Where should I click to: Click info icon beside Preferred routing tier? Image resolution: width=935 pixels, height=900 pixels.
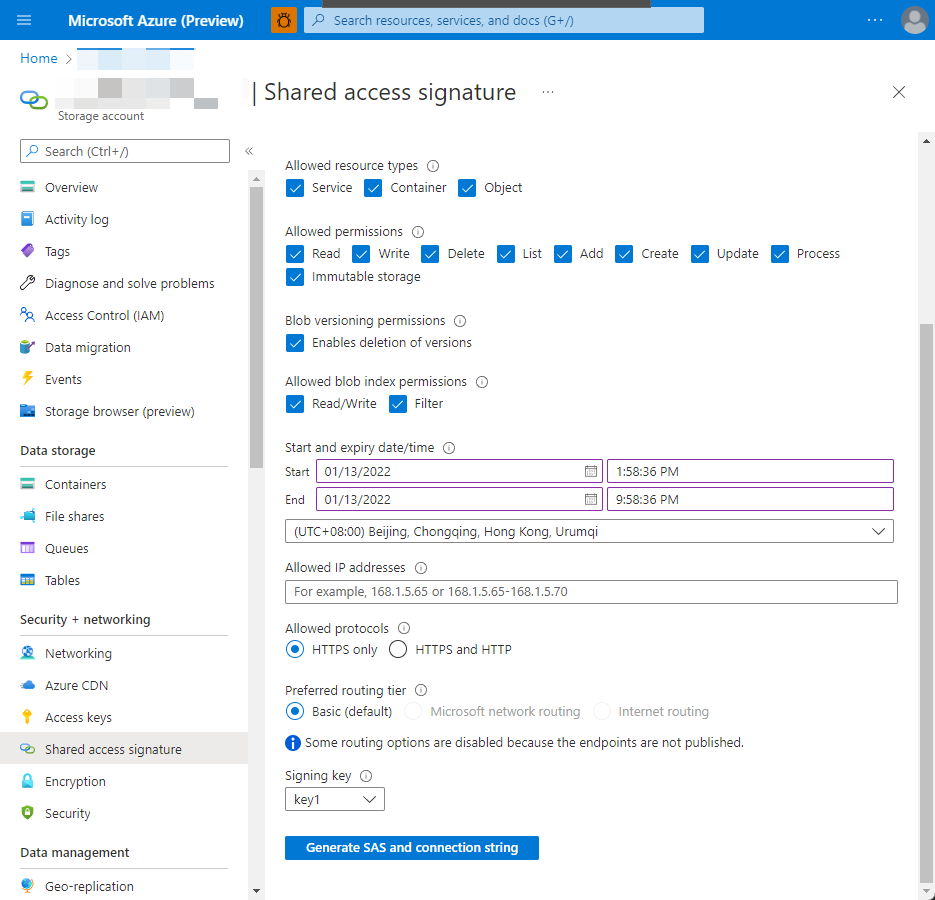[x=421, y=690]
